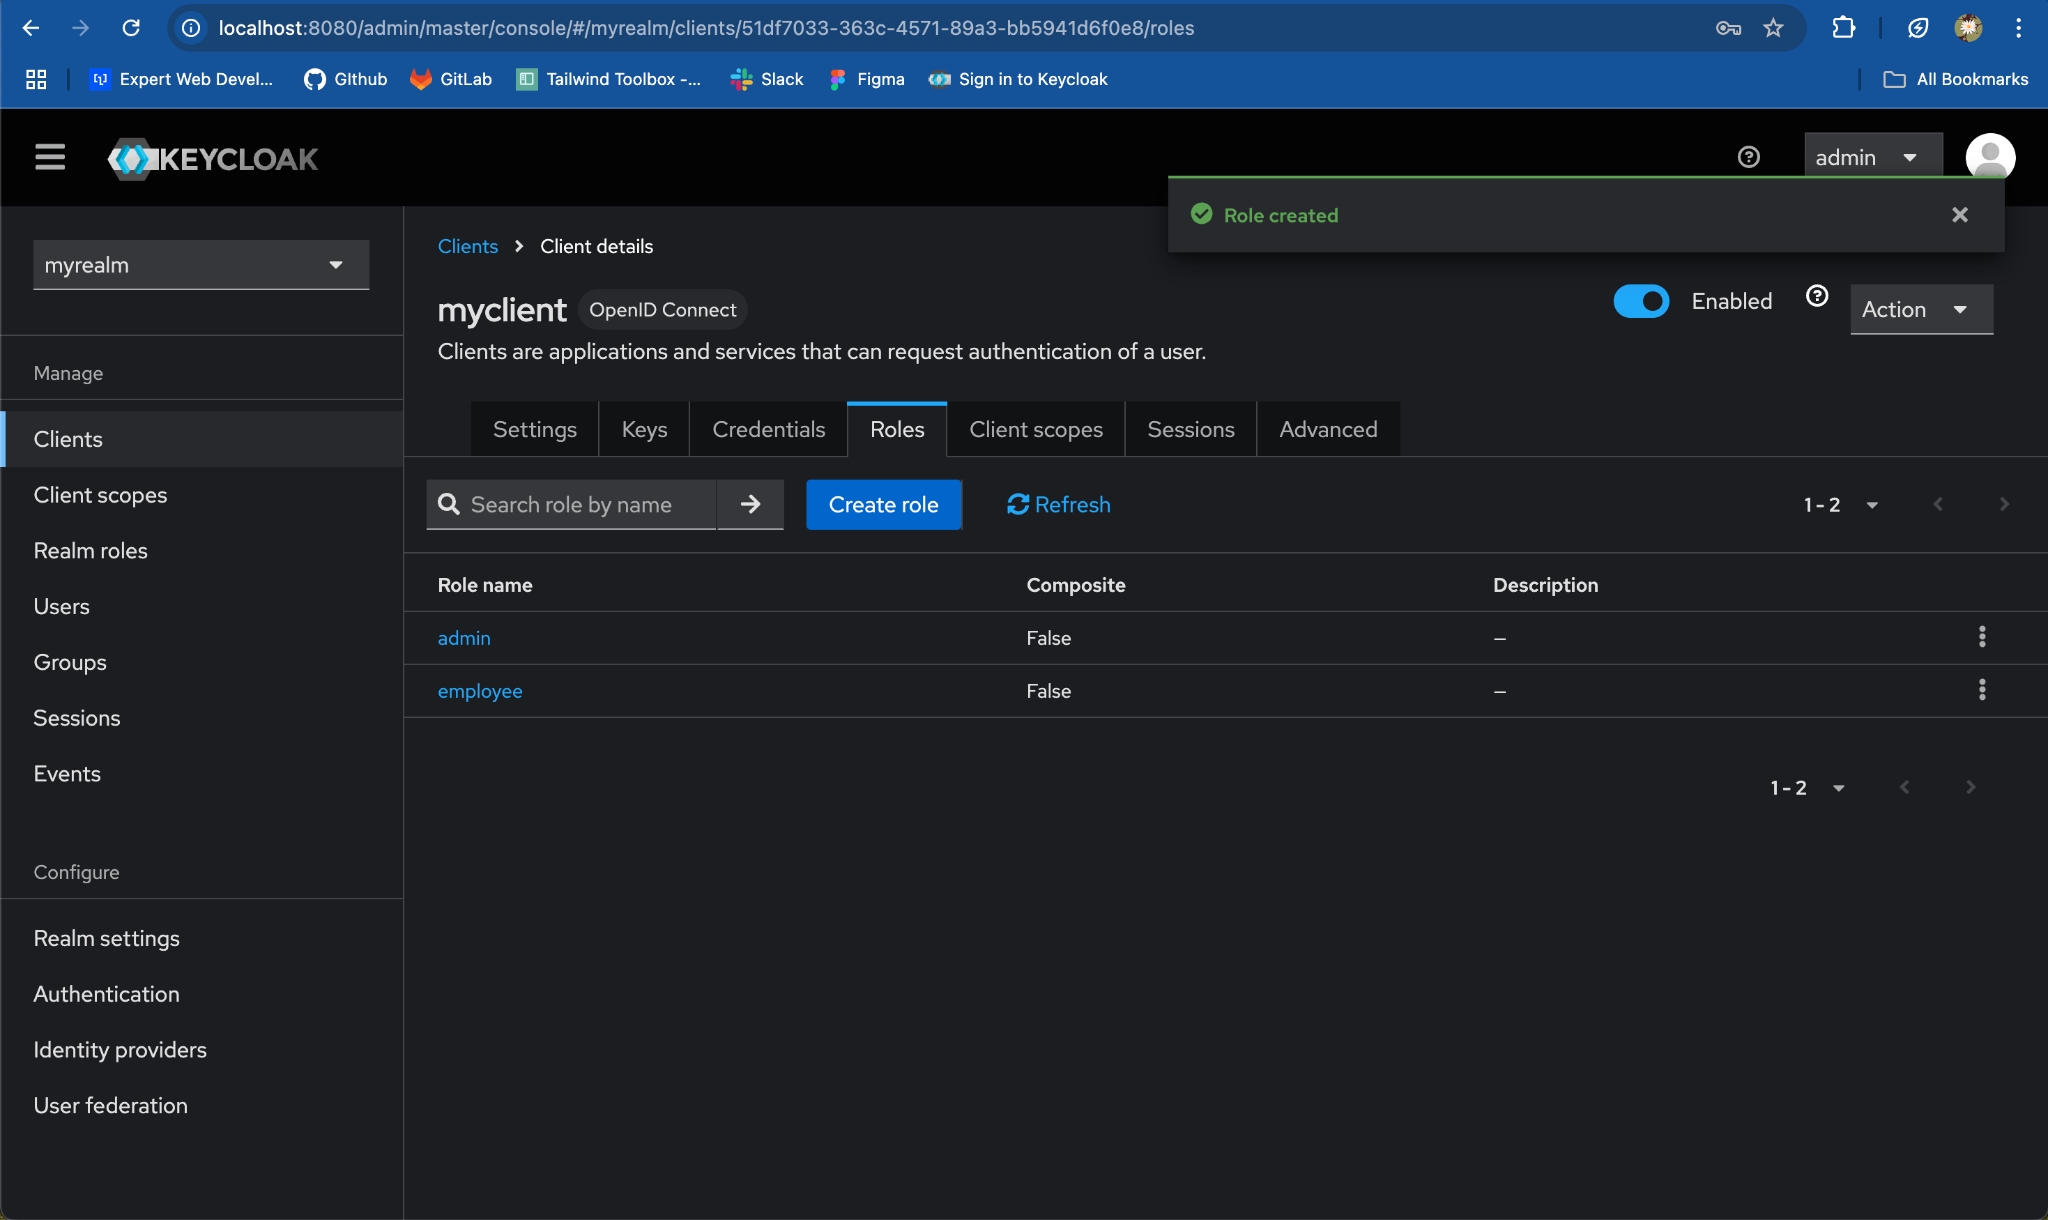Expand the myrealm realm selector
The image size is (2048, 1220).
(x=201, y=265)
